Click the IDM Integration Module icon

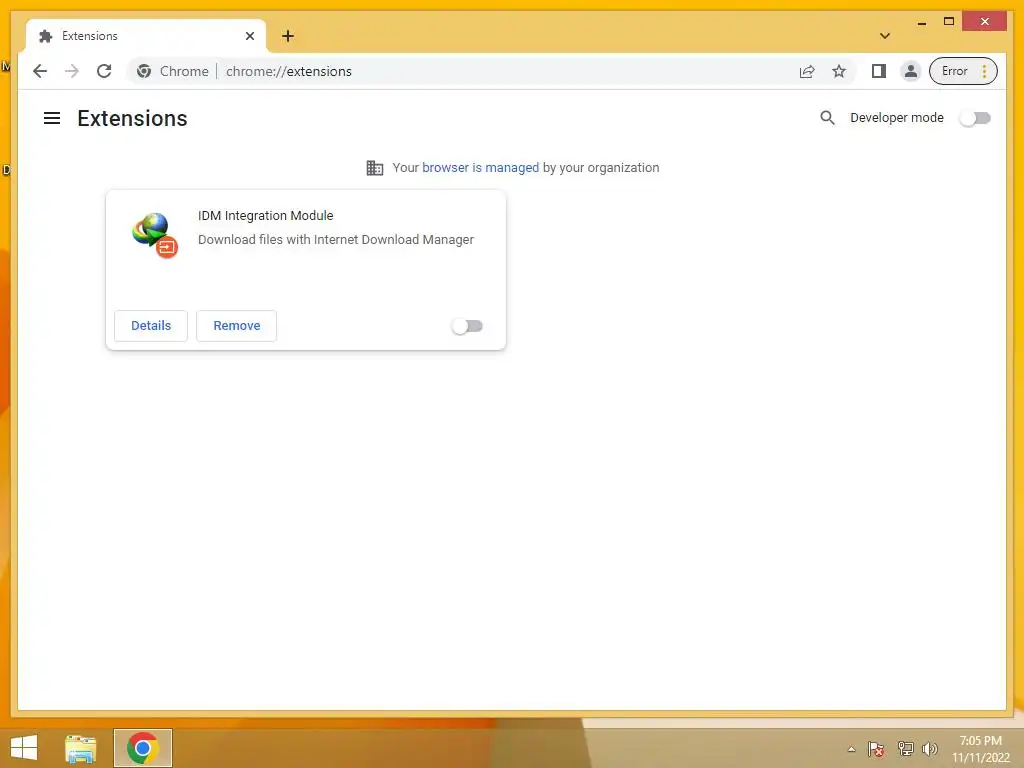tap(155, 235)
